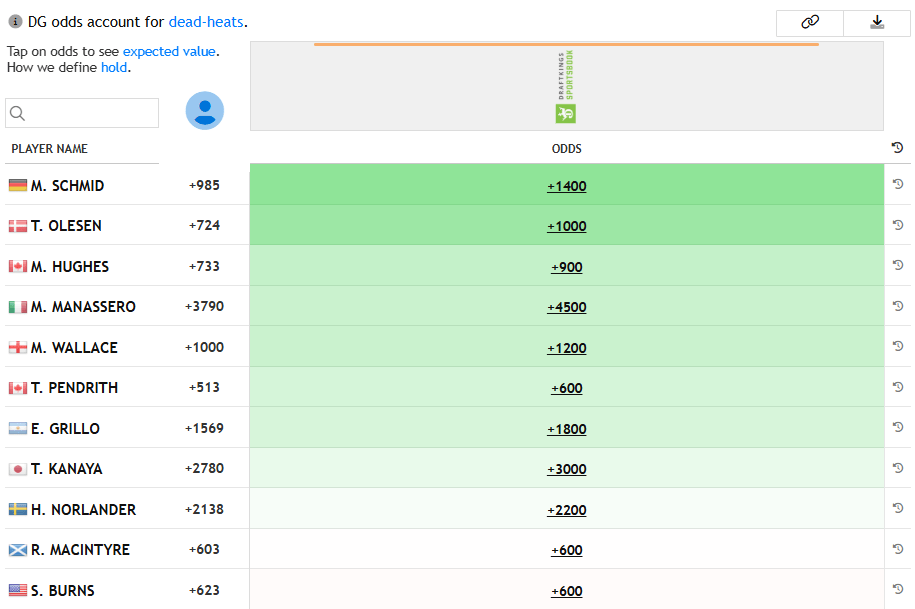Screen dimensions: 915x609
Task: Click the download icon button
Action: pos(877,23)
